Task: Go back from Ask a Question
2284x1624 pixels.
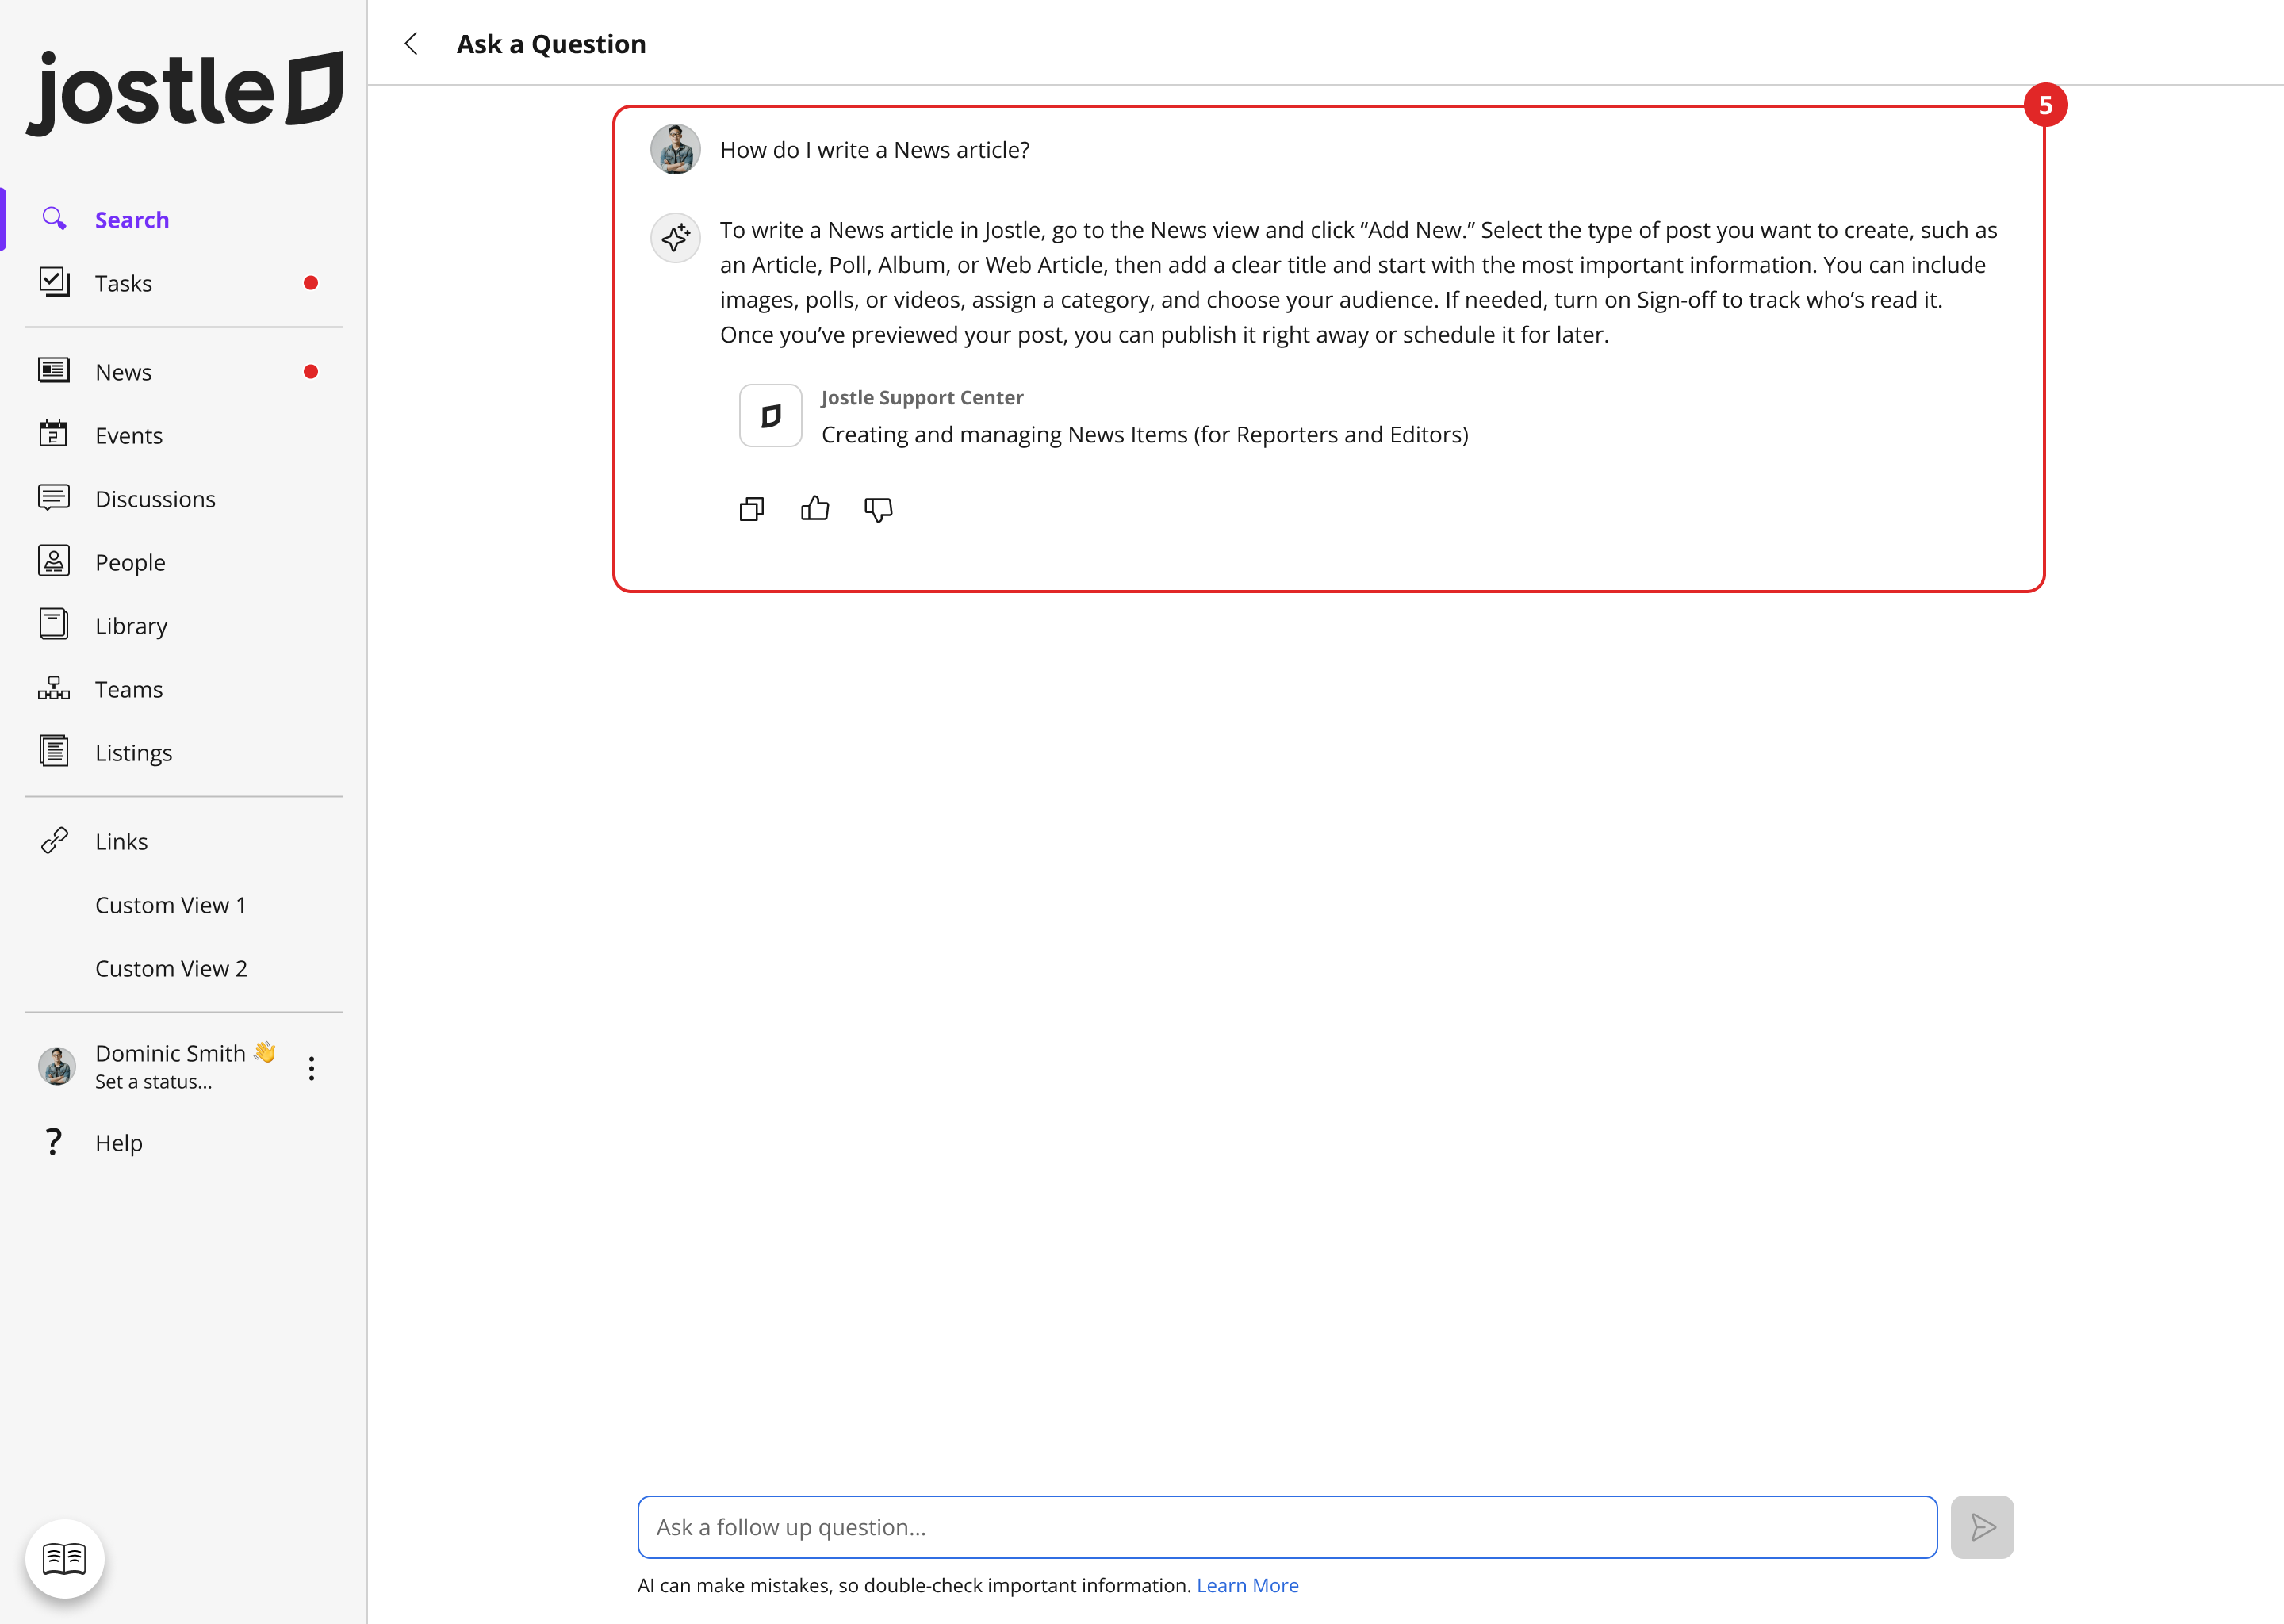Action: (412, 44)
